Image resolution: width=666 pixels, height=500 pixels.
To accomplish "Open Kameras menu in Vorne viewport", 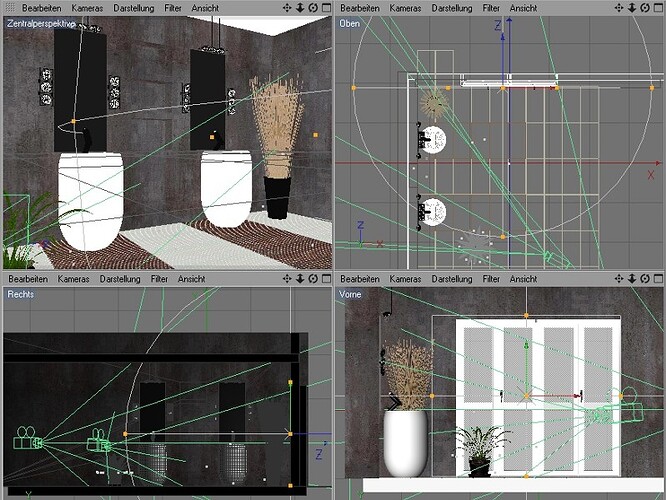I will (x=405, y=279).
